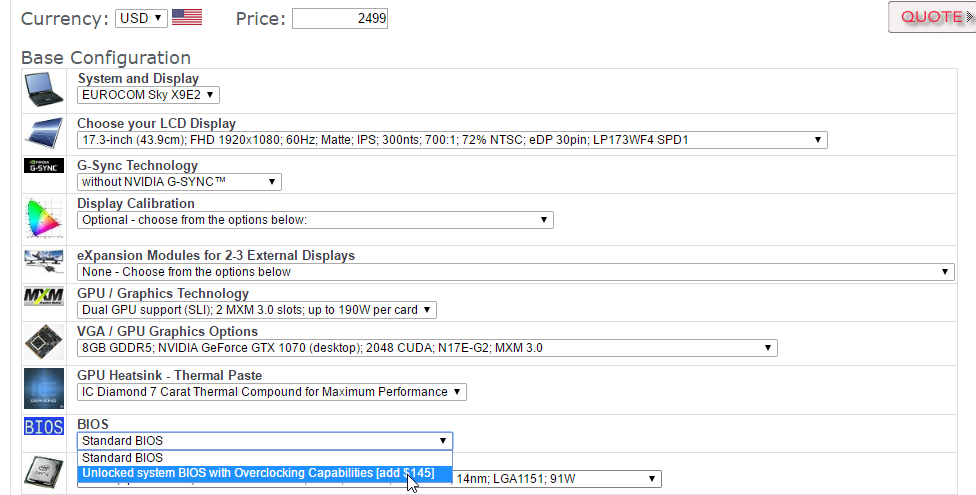Click the GPU graphics card image
Screen dimensions: 976x495
pyautogui.click(x=44, y=341)
